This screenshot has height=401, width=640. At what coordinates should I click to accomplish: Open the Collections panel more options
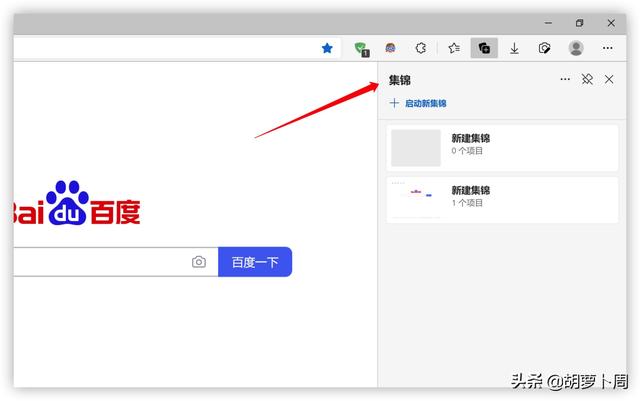coord(565,79)
